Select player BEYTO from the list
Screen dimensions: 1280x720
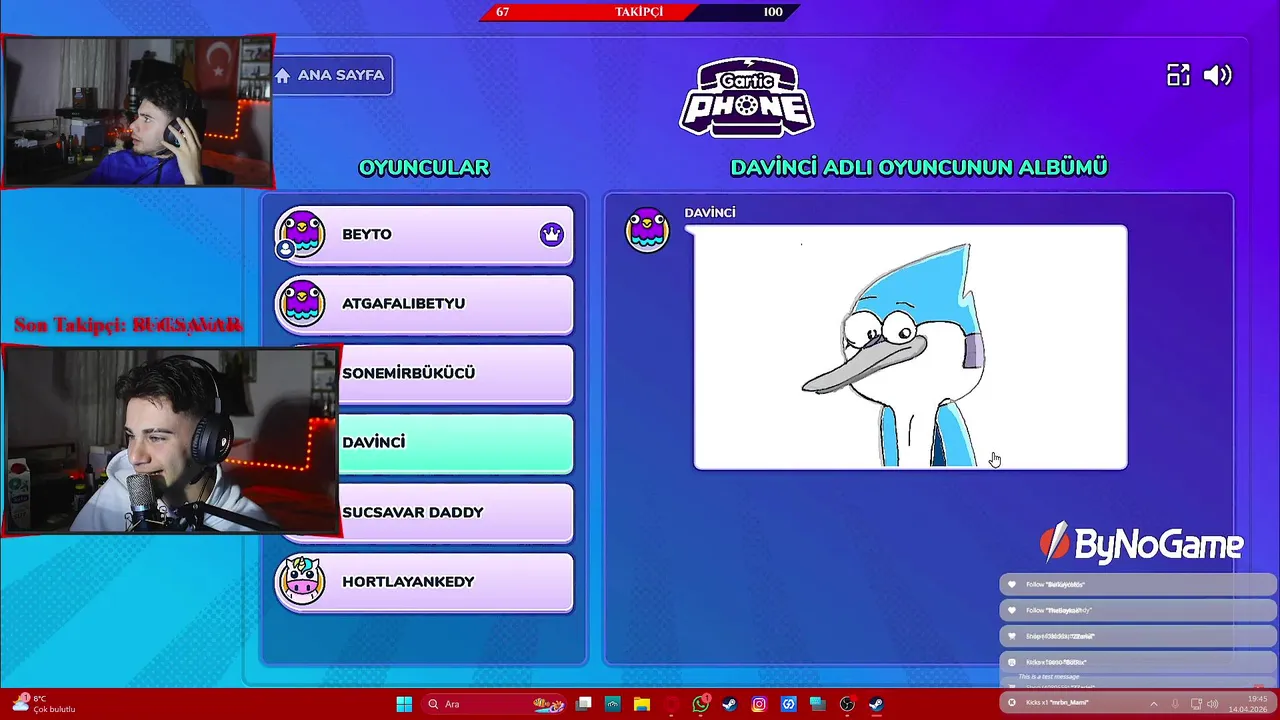point(424,234)
